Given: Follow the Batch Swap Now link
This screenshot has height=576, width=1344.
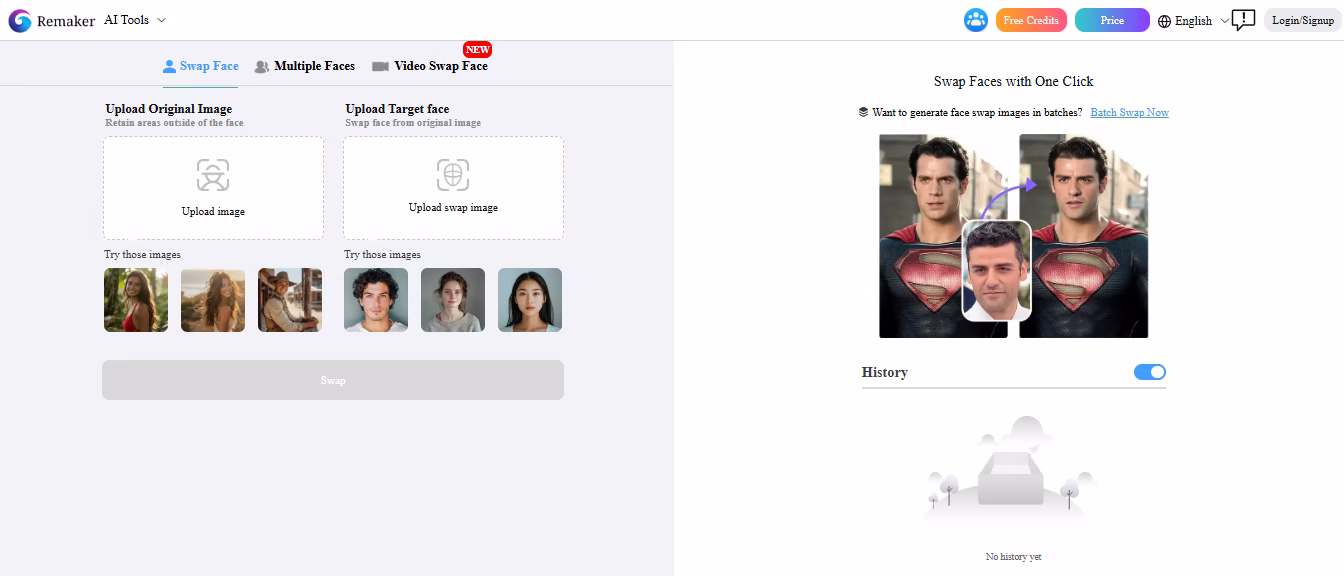Looking at the screenshot, I should click(x=1129, y=112).
